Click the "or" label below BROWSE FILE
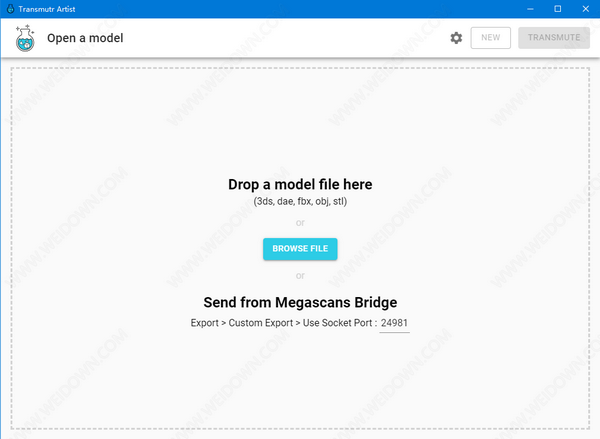Screen dimensions: 600x439 click(300, 275)
